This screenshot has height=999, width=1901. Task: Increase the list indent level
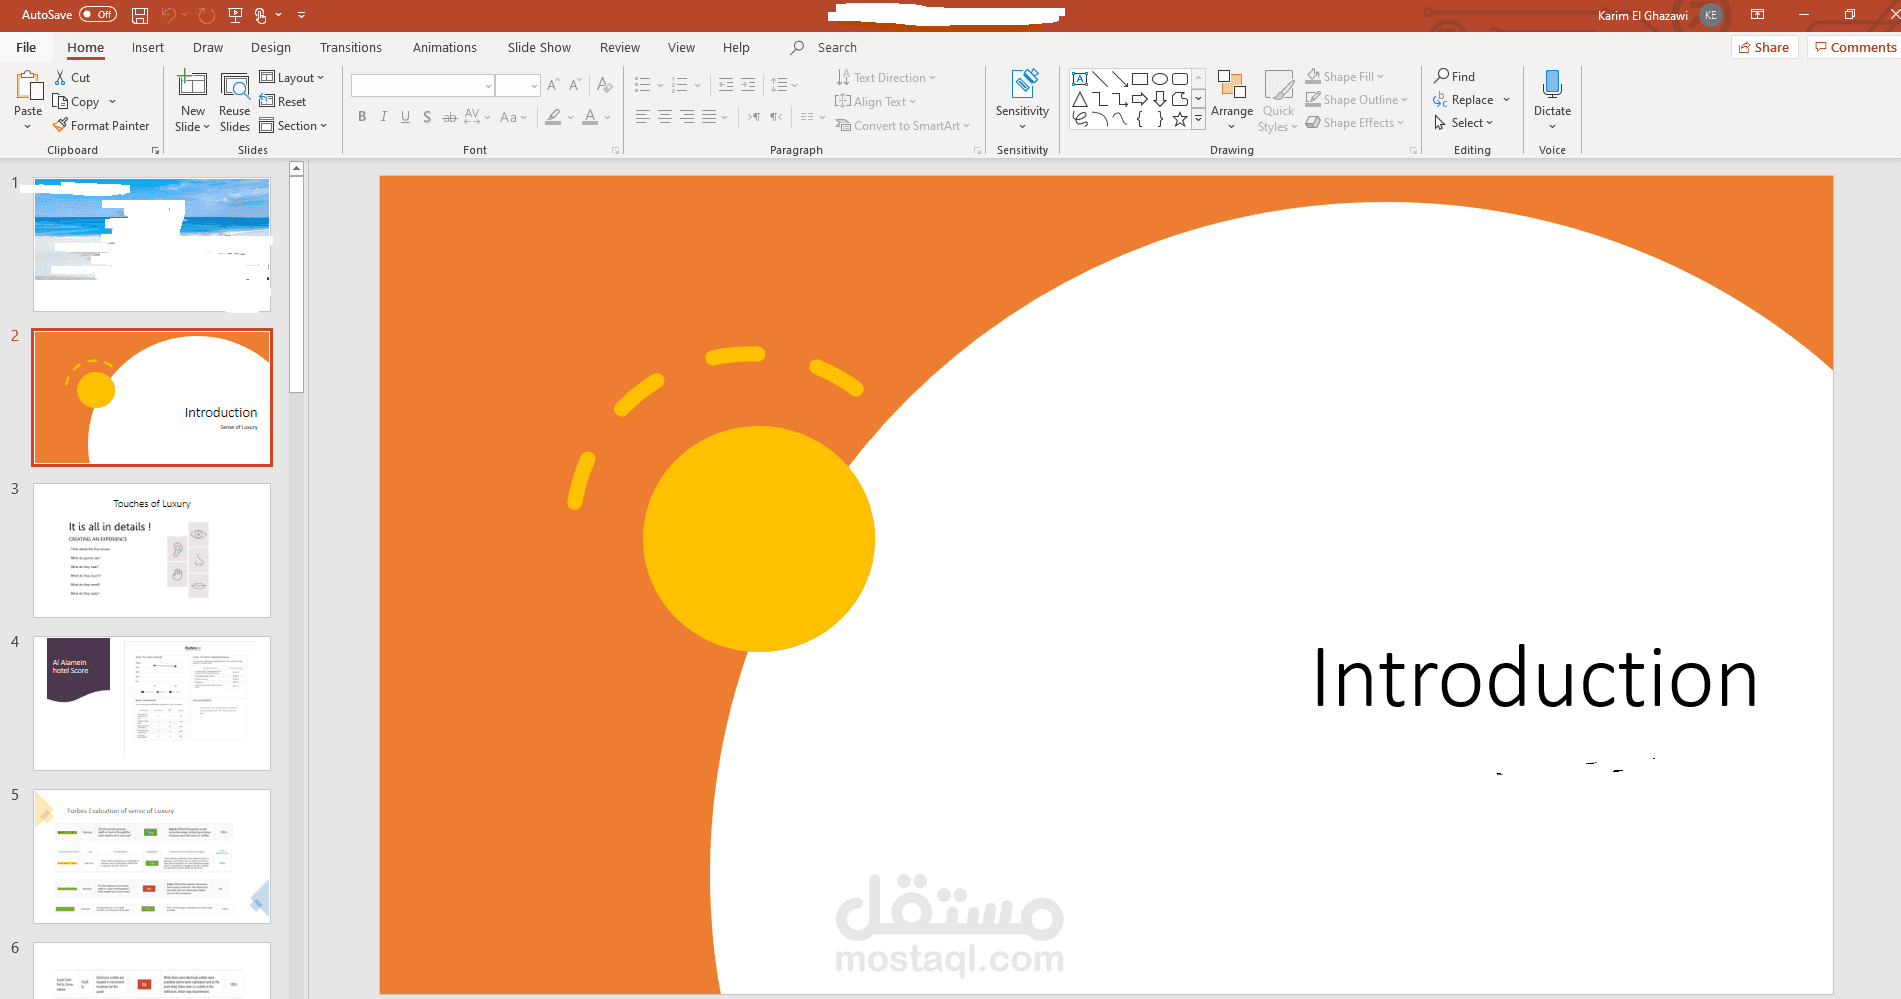tap(748, 85)
